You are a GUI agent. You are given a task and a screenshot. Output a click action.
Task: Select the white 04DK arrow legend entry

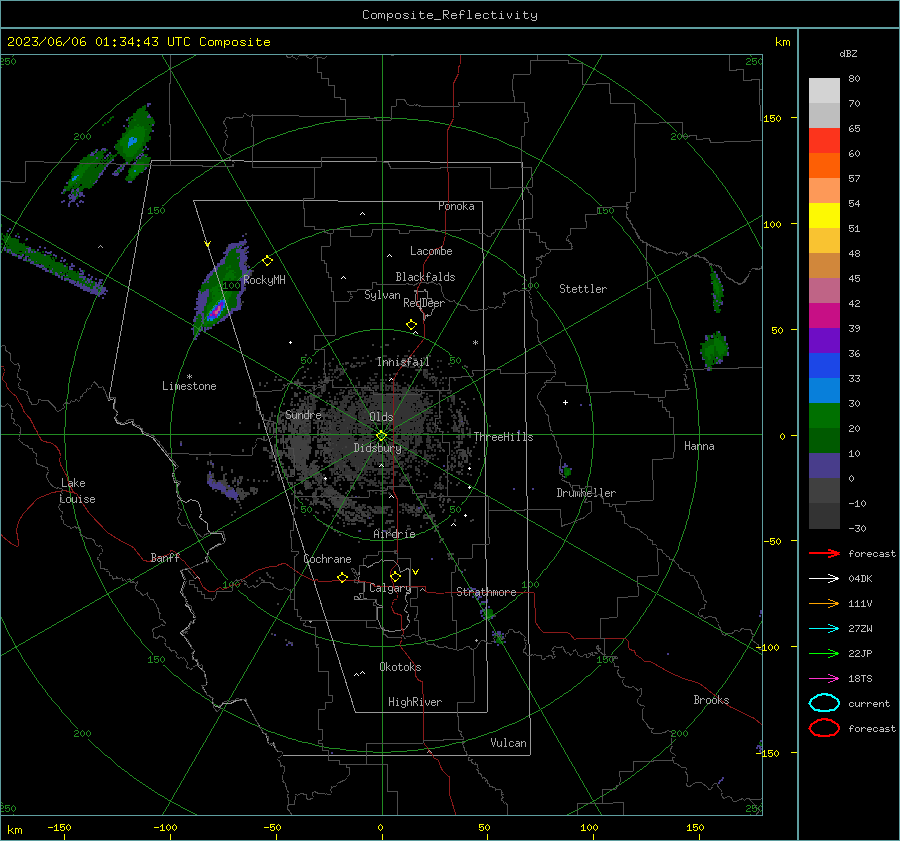[824, 578]
